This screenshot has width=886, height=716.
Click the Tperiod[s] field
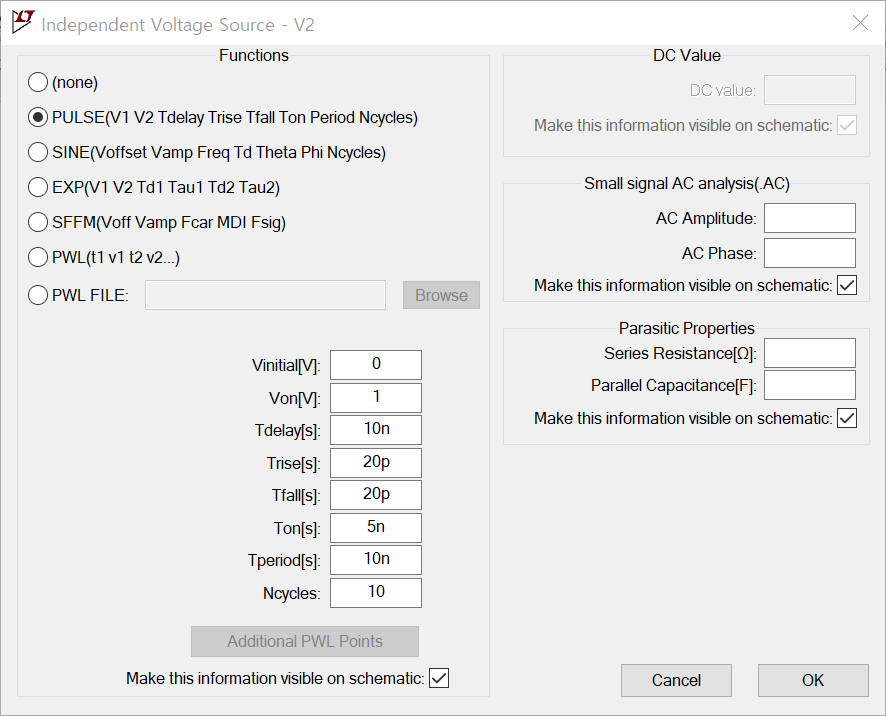[376, 559]
